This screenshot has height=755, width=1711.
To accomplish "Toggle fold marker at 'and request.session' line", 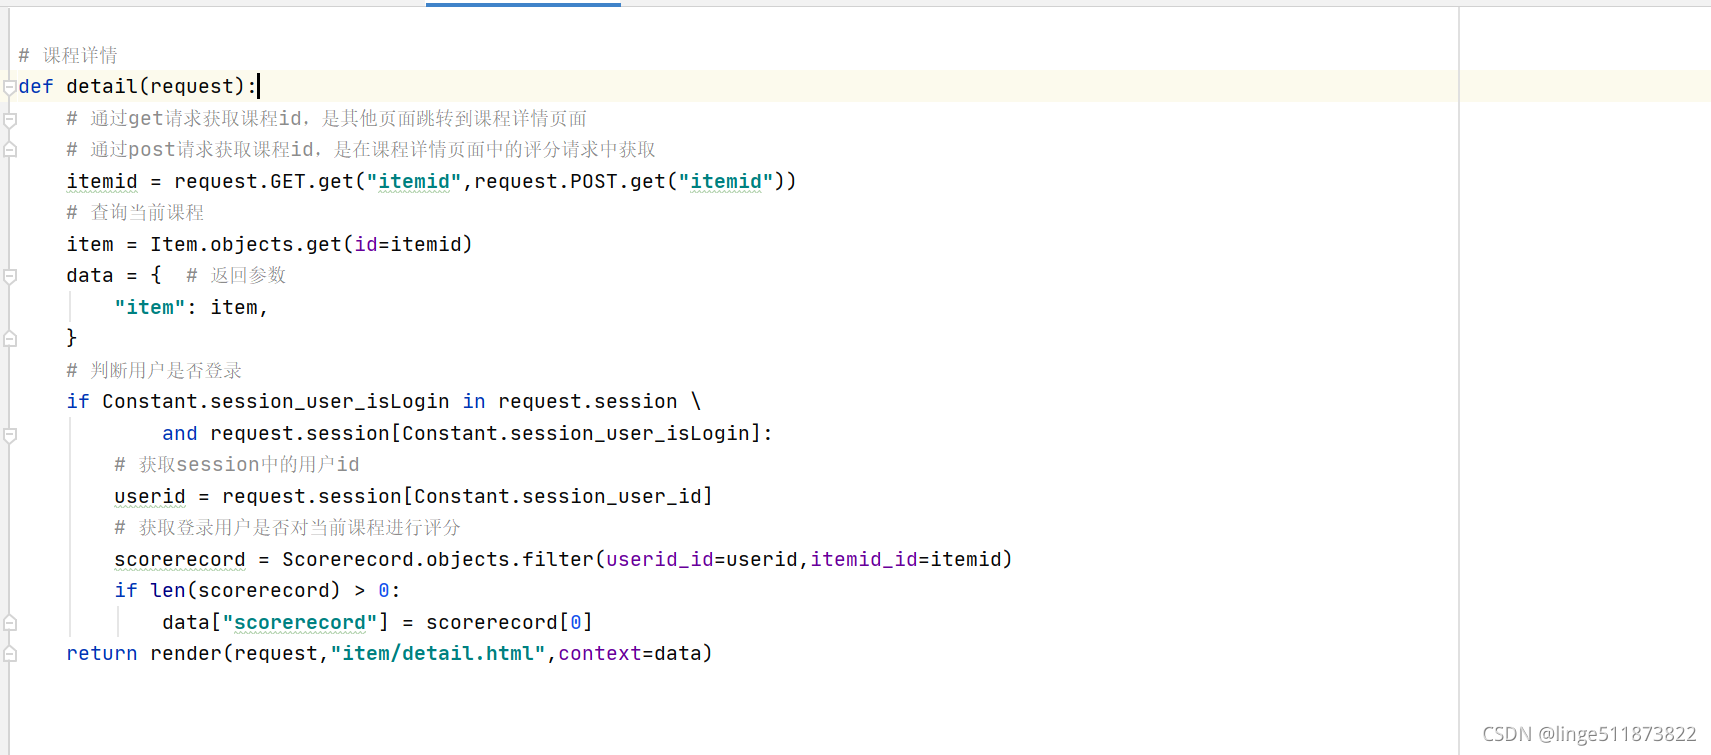I will click(x=10, y=434).
